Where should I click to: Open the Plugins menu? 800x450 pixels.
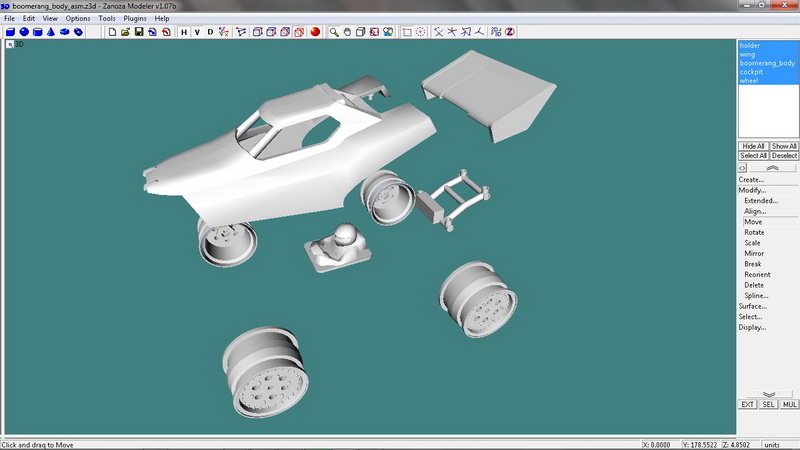[x=134, y=18]
